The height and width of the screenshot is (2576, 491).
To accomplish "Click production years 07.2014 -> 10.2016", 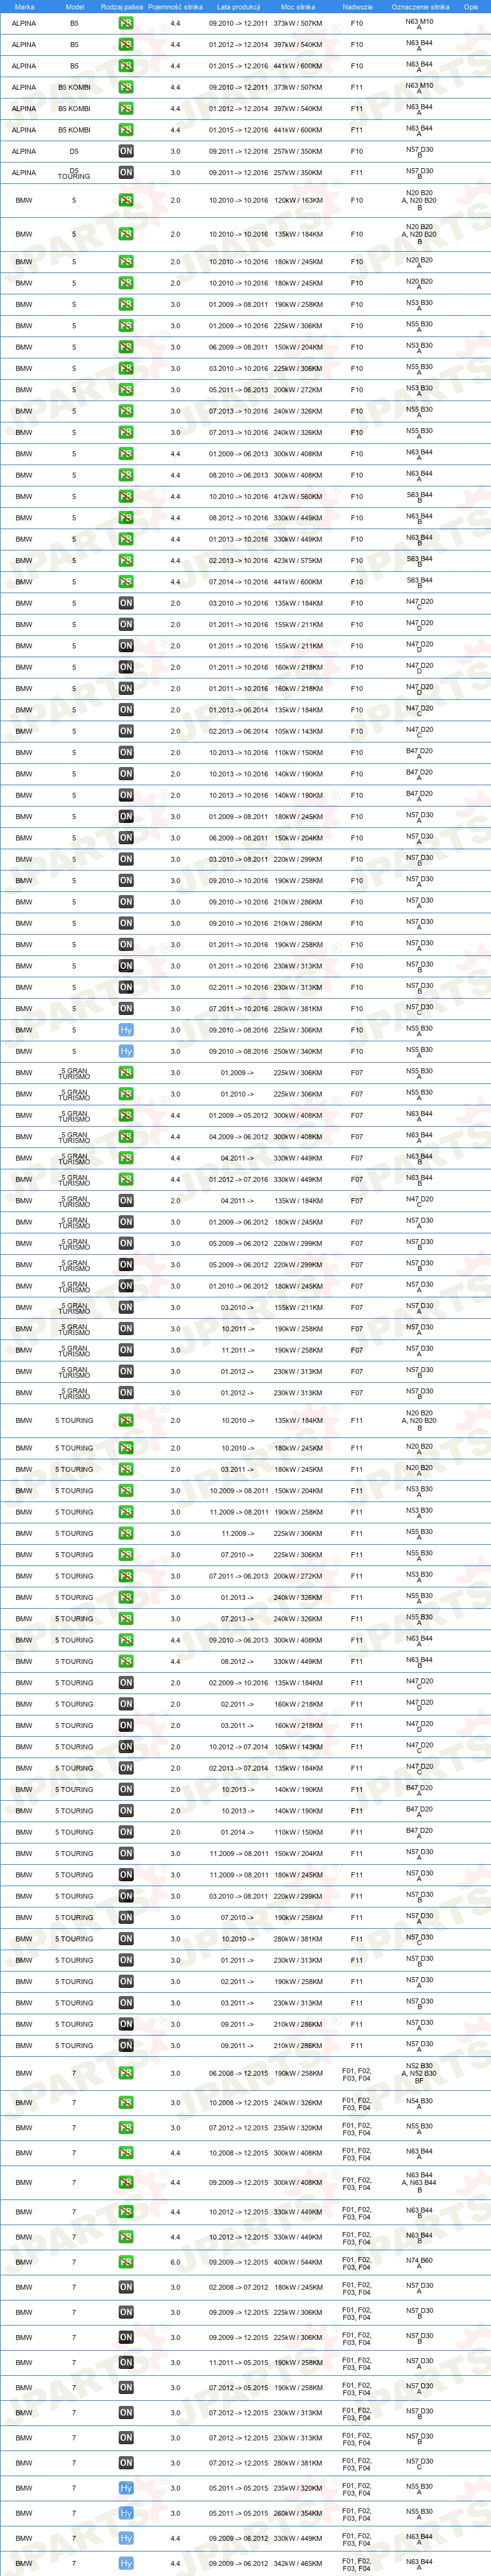I will (238, 582).
